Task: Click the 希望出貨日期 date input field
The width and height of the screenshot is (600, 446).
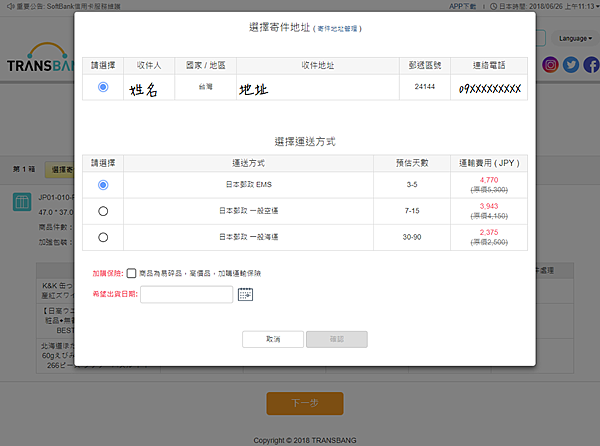Action: 186,295
